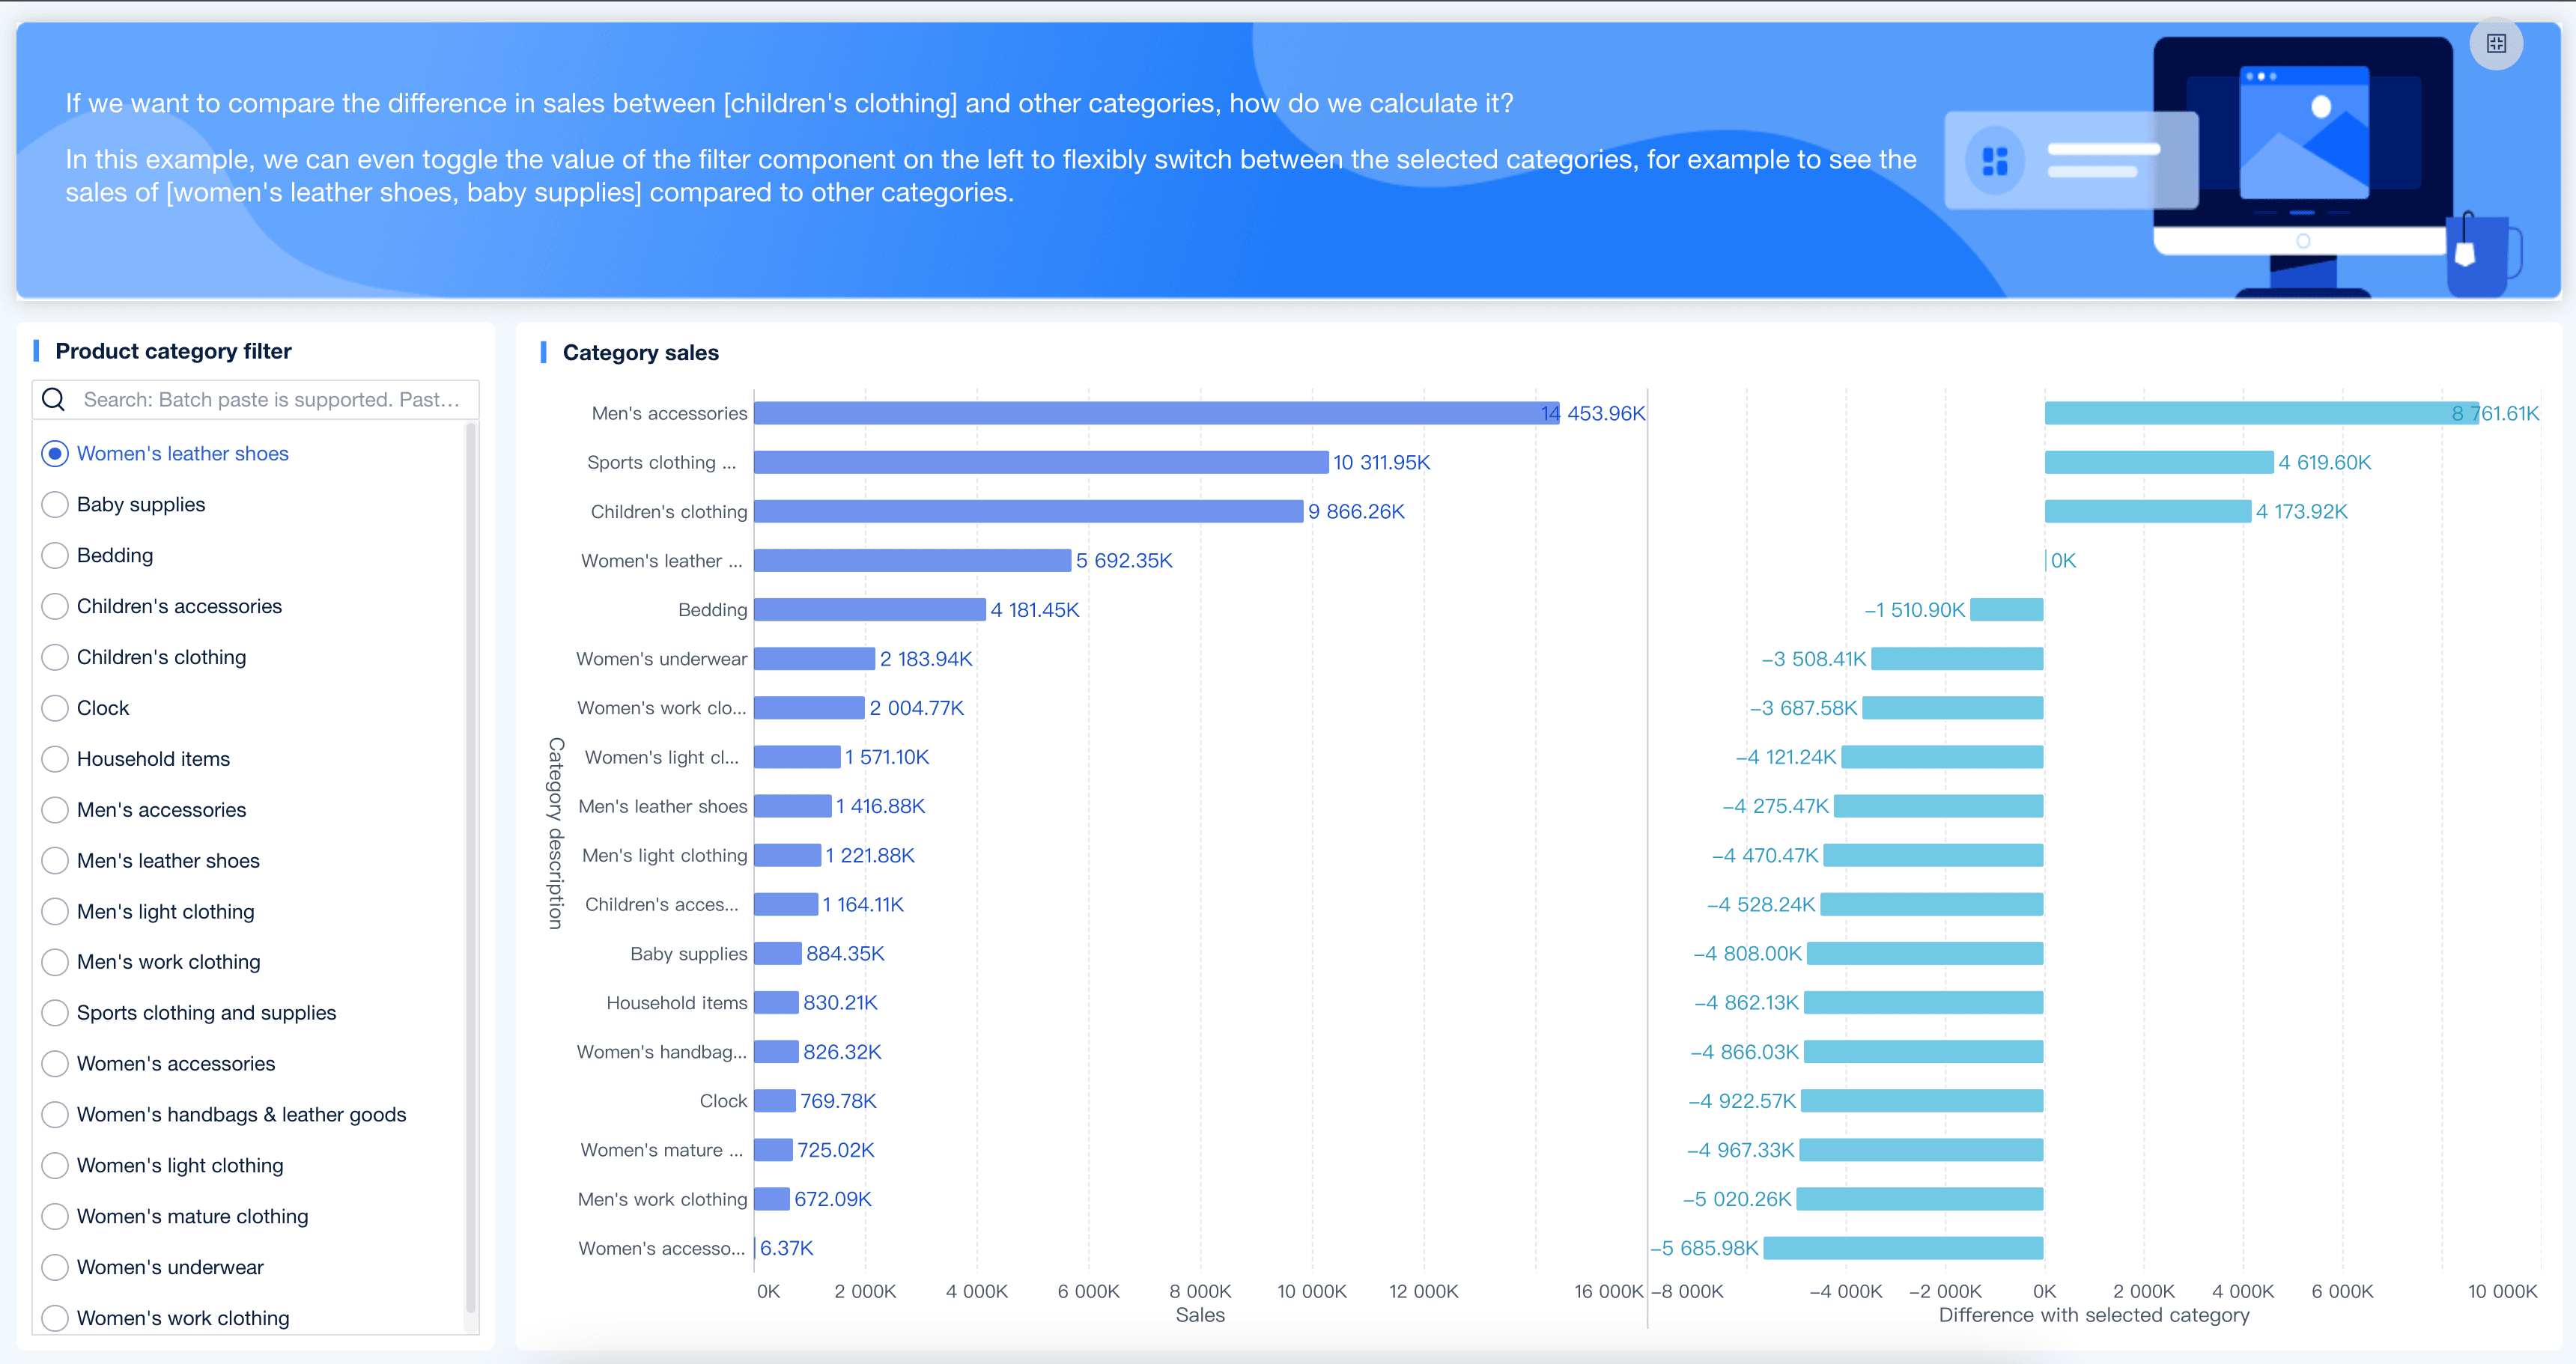Viewport: 2576px width, 1364px height.
Task: Select Men's light clothing radio option
Action: (x=56, y=912)
